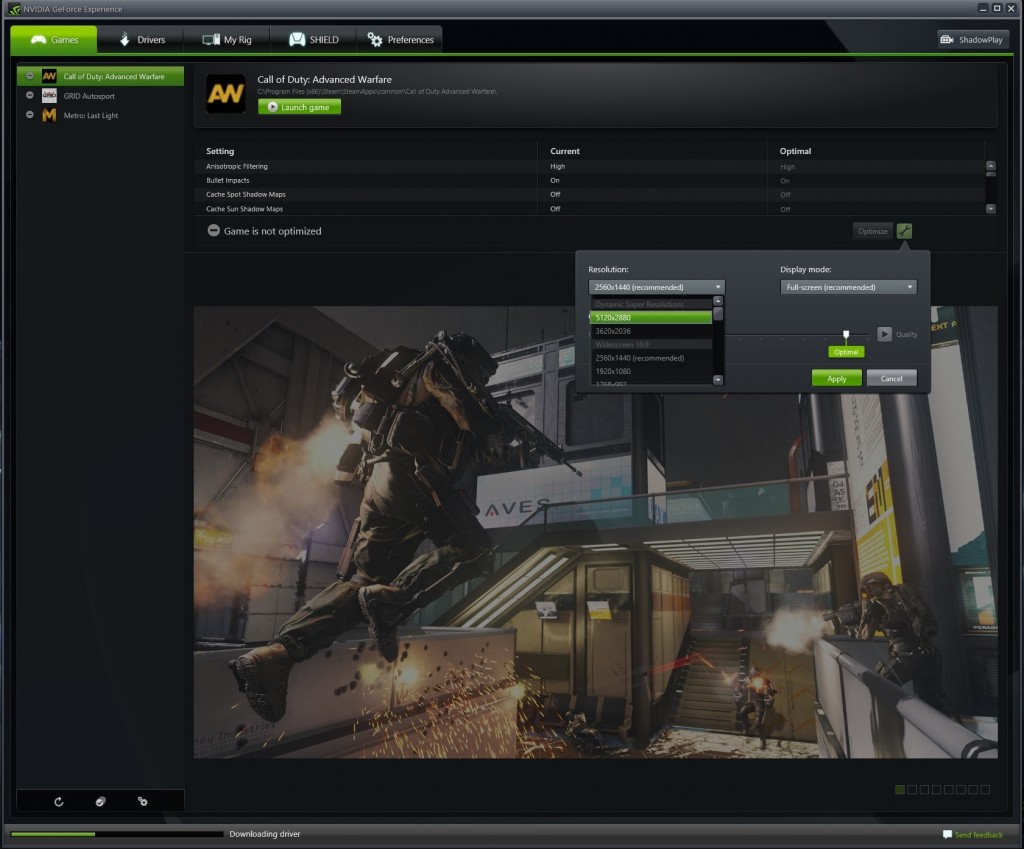
Task: Choose 1920x1080 from the resolution list
Action: [651, 371]
